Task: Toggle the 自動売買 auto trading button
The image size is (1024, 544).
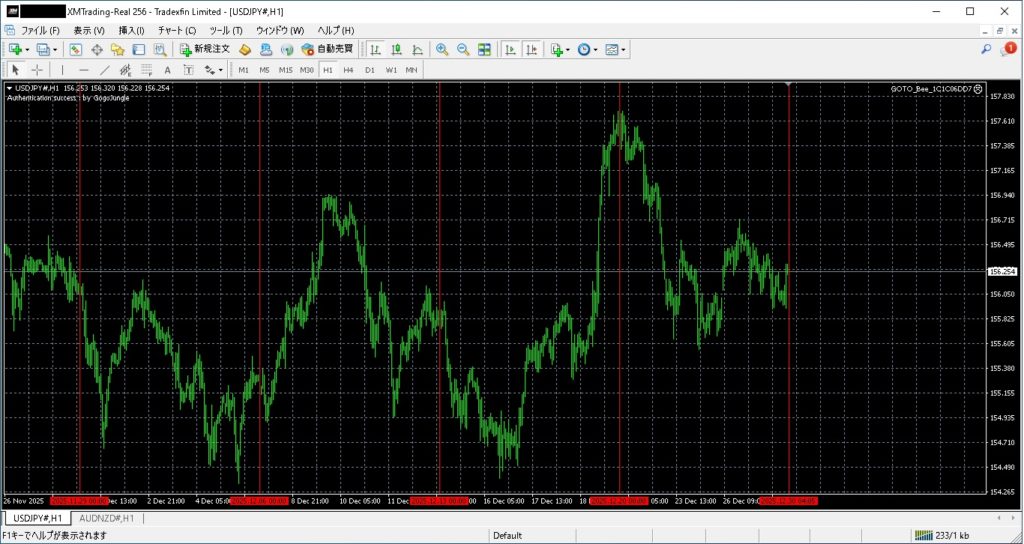Action: (x=327, y=49)
